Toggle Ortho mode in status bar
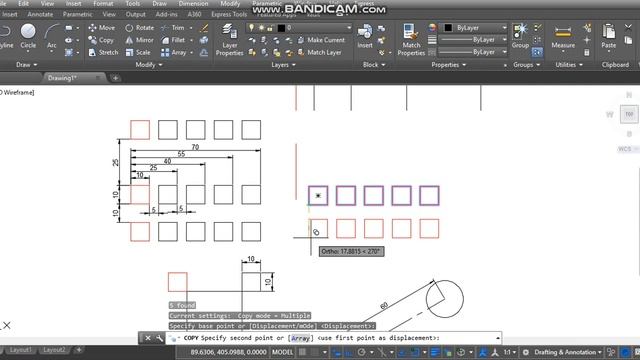640x360 pixels. 348,352
